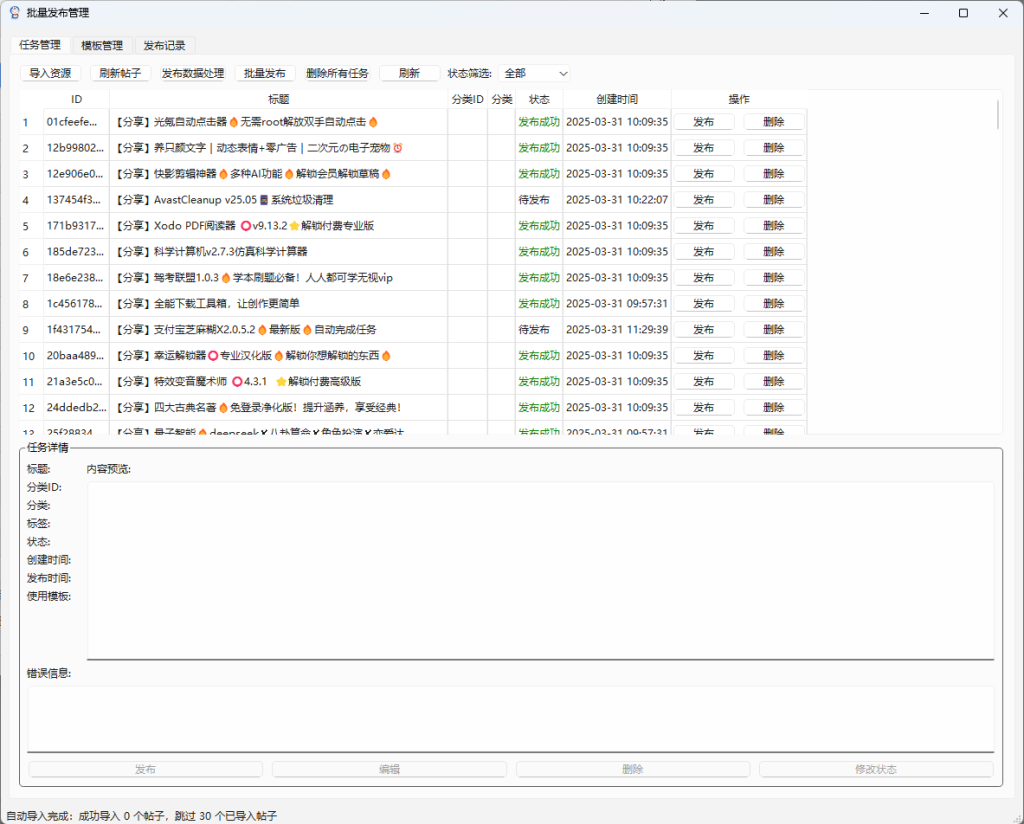Select row 8 全能下载工具箱 title cell
1024x824 pixels.
278,304
